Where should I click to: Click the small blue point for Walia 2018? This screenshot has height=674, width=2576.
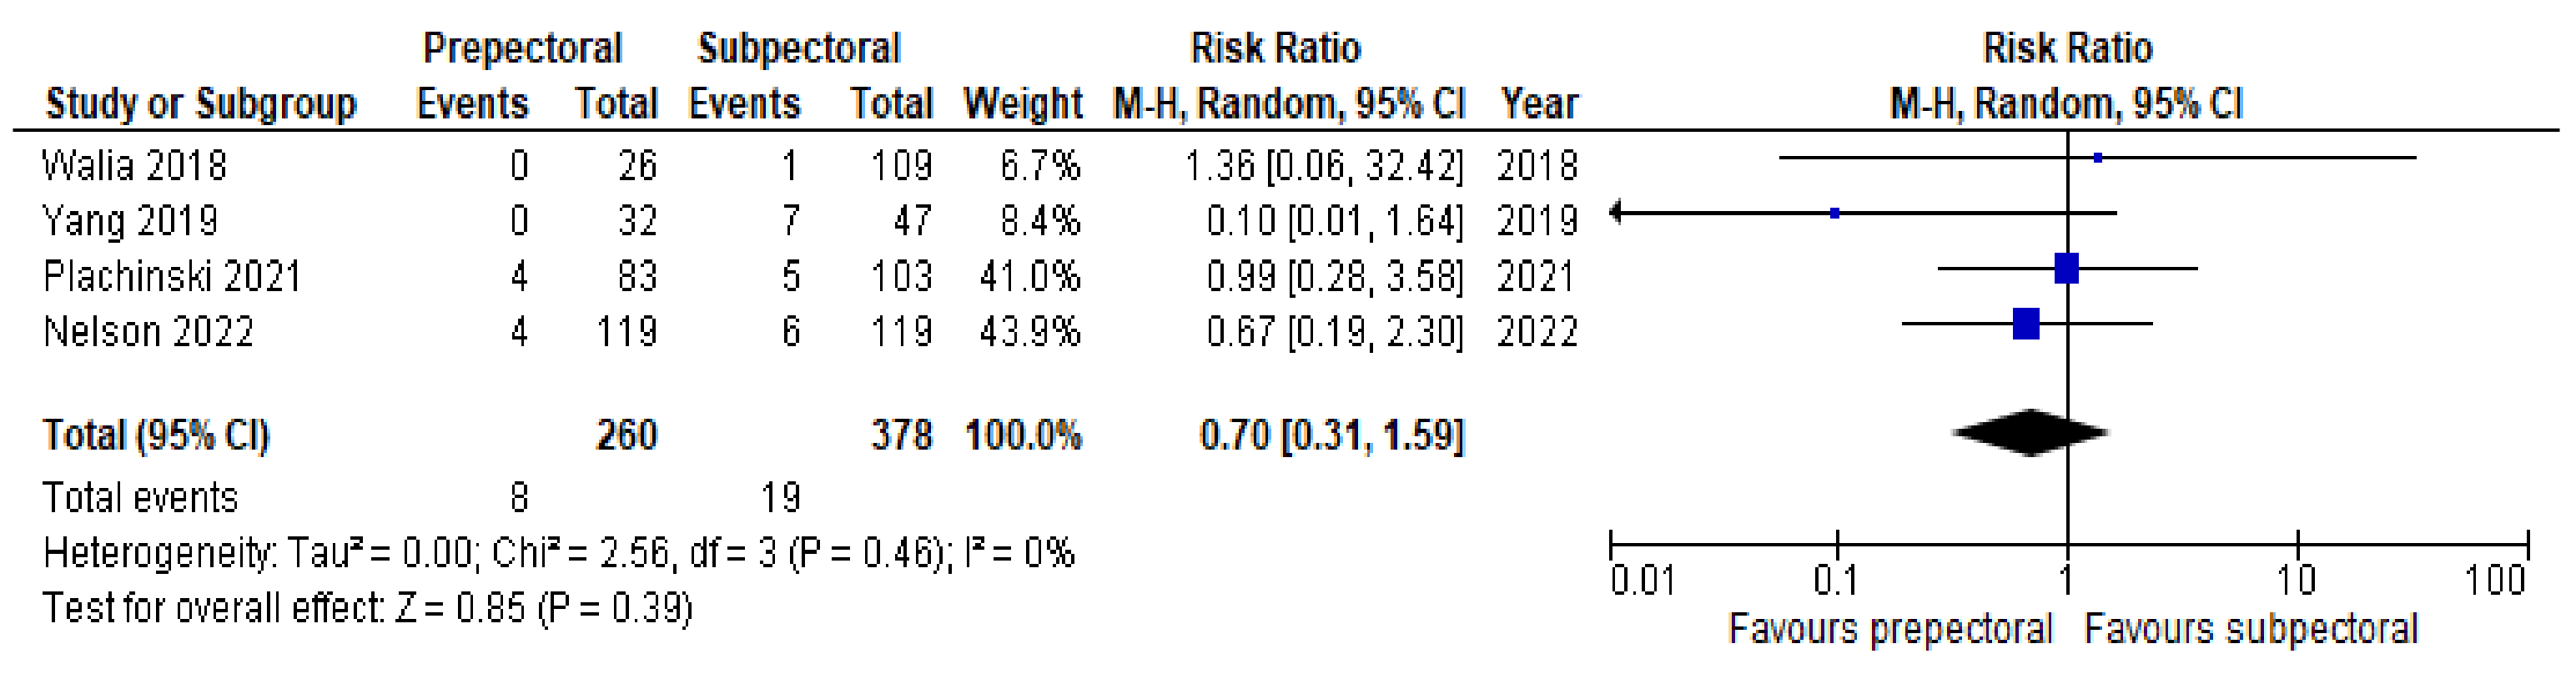pyautogui.click(x=2098, y=157)
